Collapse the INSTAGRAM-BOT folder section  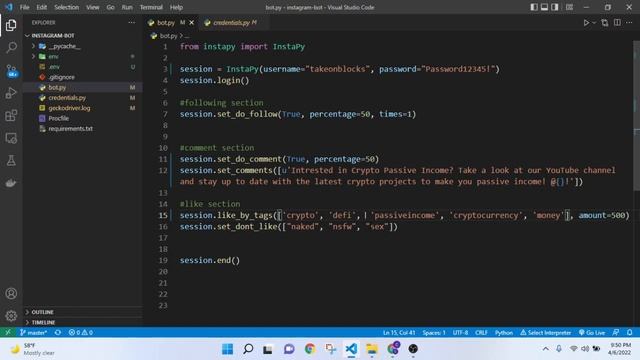(82, 36)
